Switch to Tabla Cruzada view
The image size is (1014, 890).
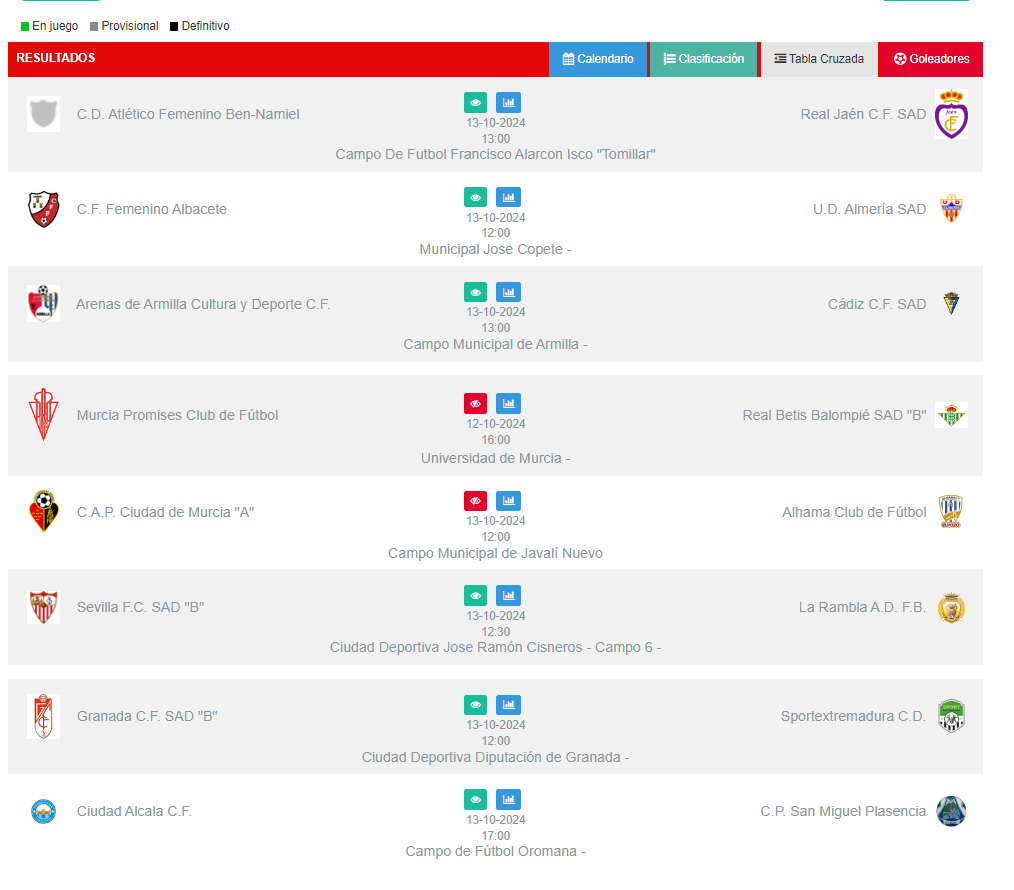[819, 59]
